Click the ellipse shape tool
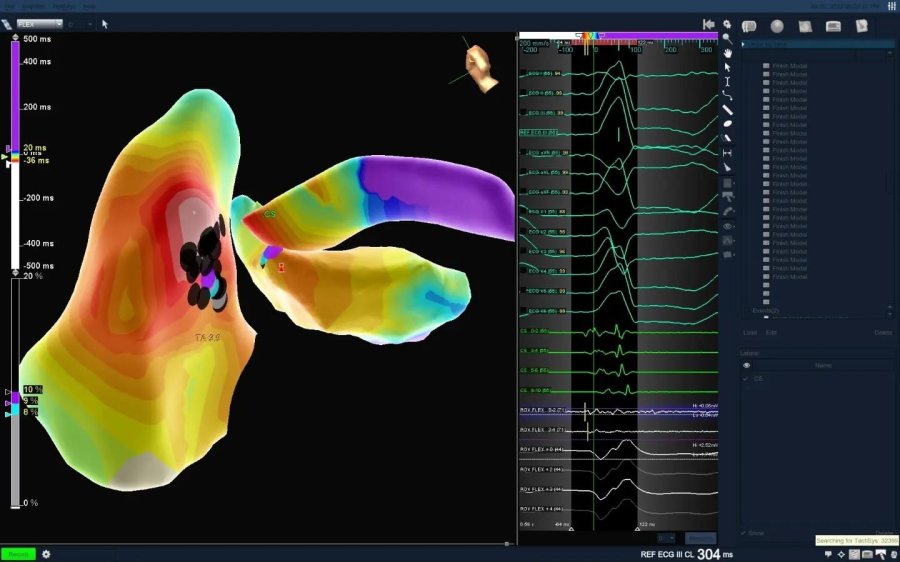The height and width of the screenshot is (562, 900). coord(727,124)
